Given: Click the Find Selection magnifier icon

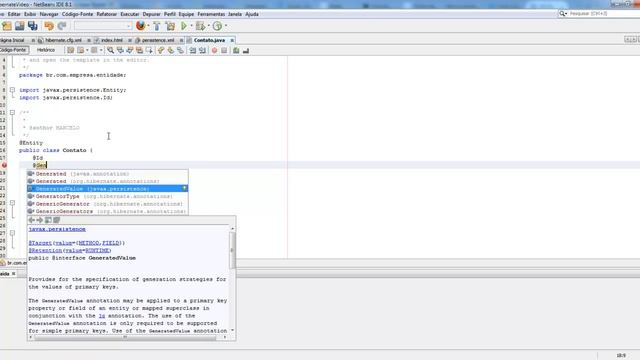Looking at the screenshot, I should coord(111,50).
